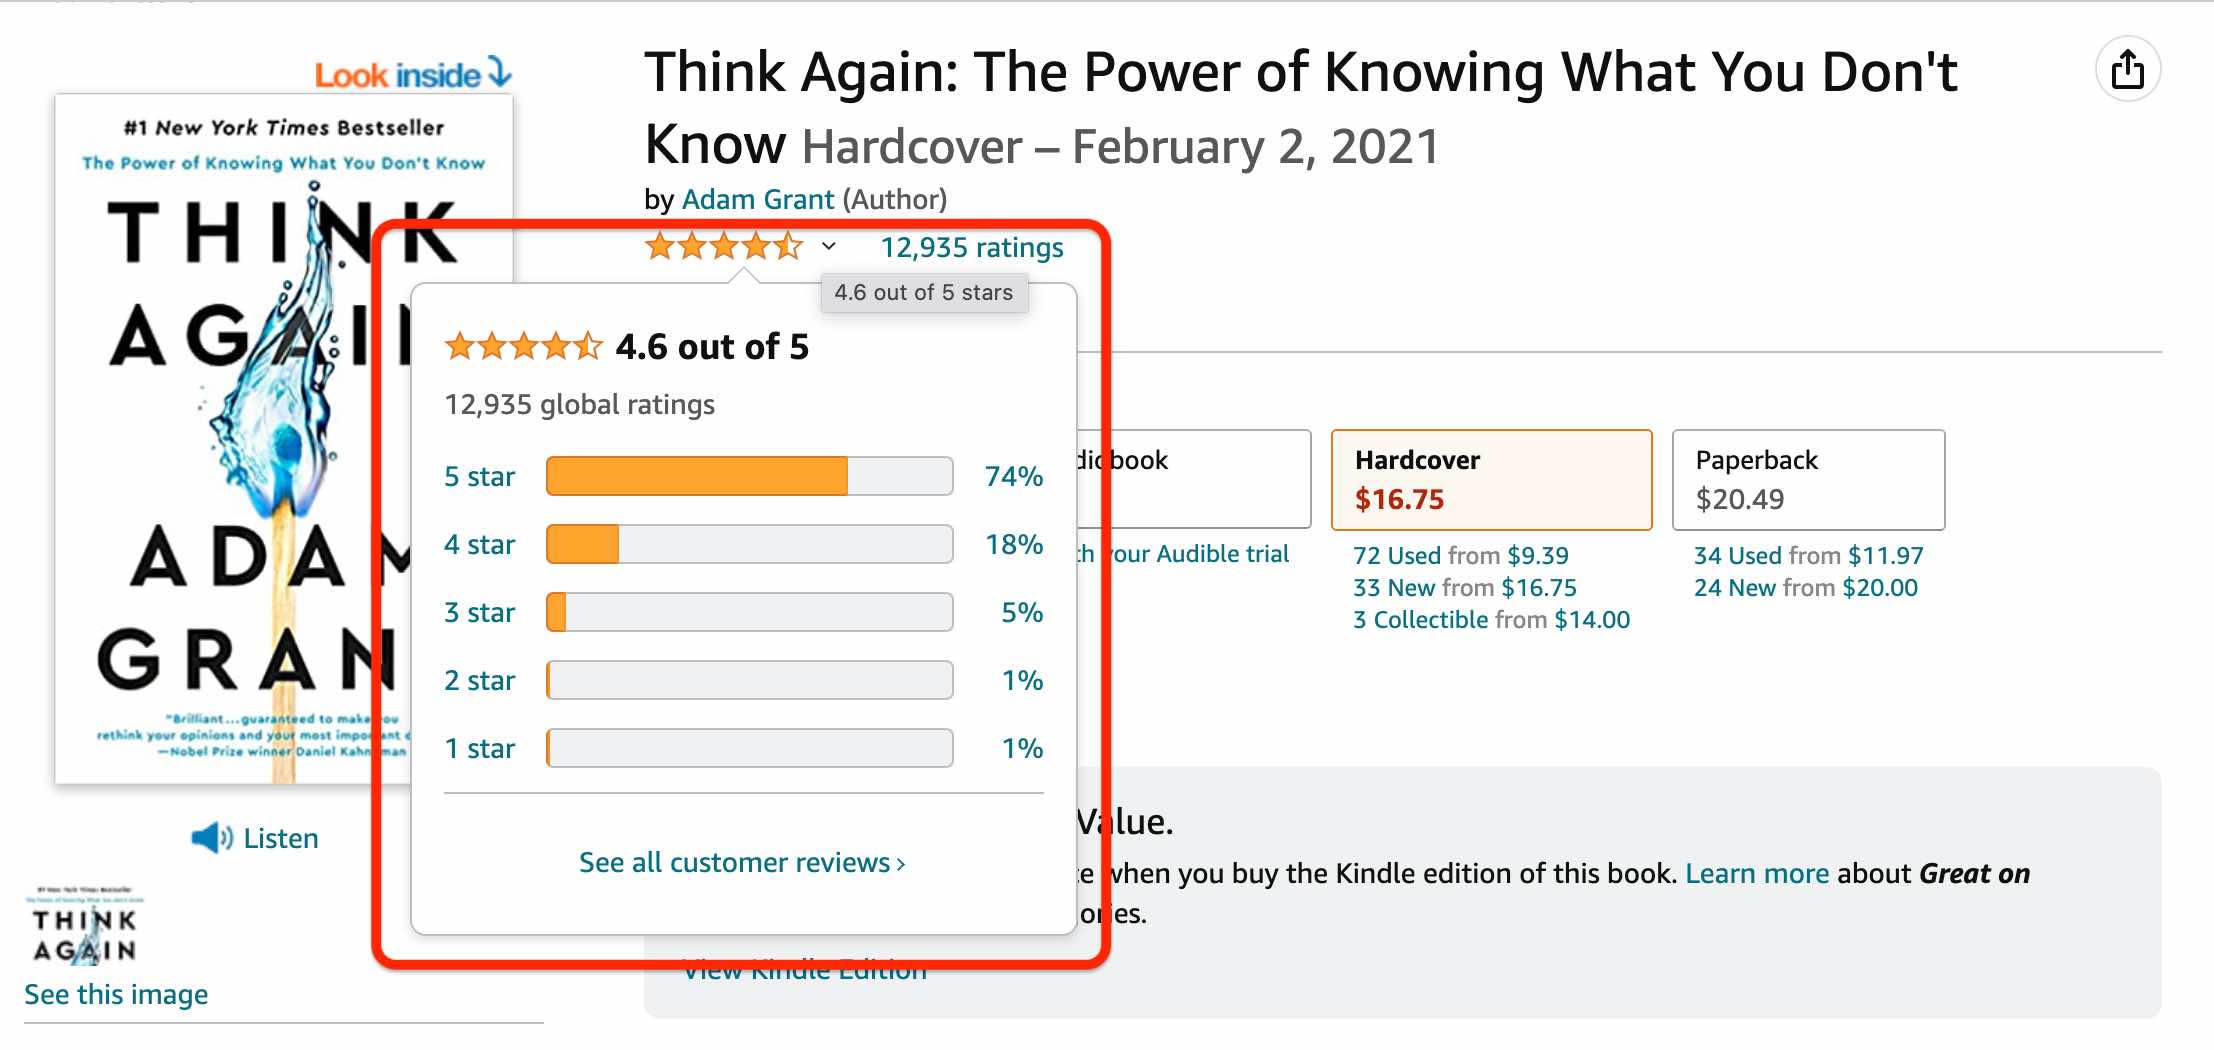2214x1050 pixels.
Task: Click the 4 star percentage bar
Action: pos(748,544)
